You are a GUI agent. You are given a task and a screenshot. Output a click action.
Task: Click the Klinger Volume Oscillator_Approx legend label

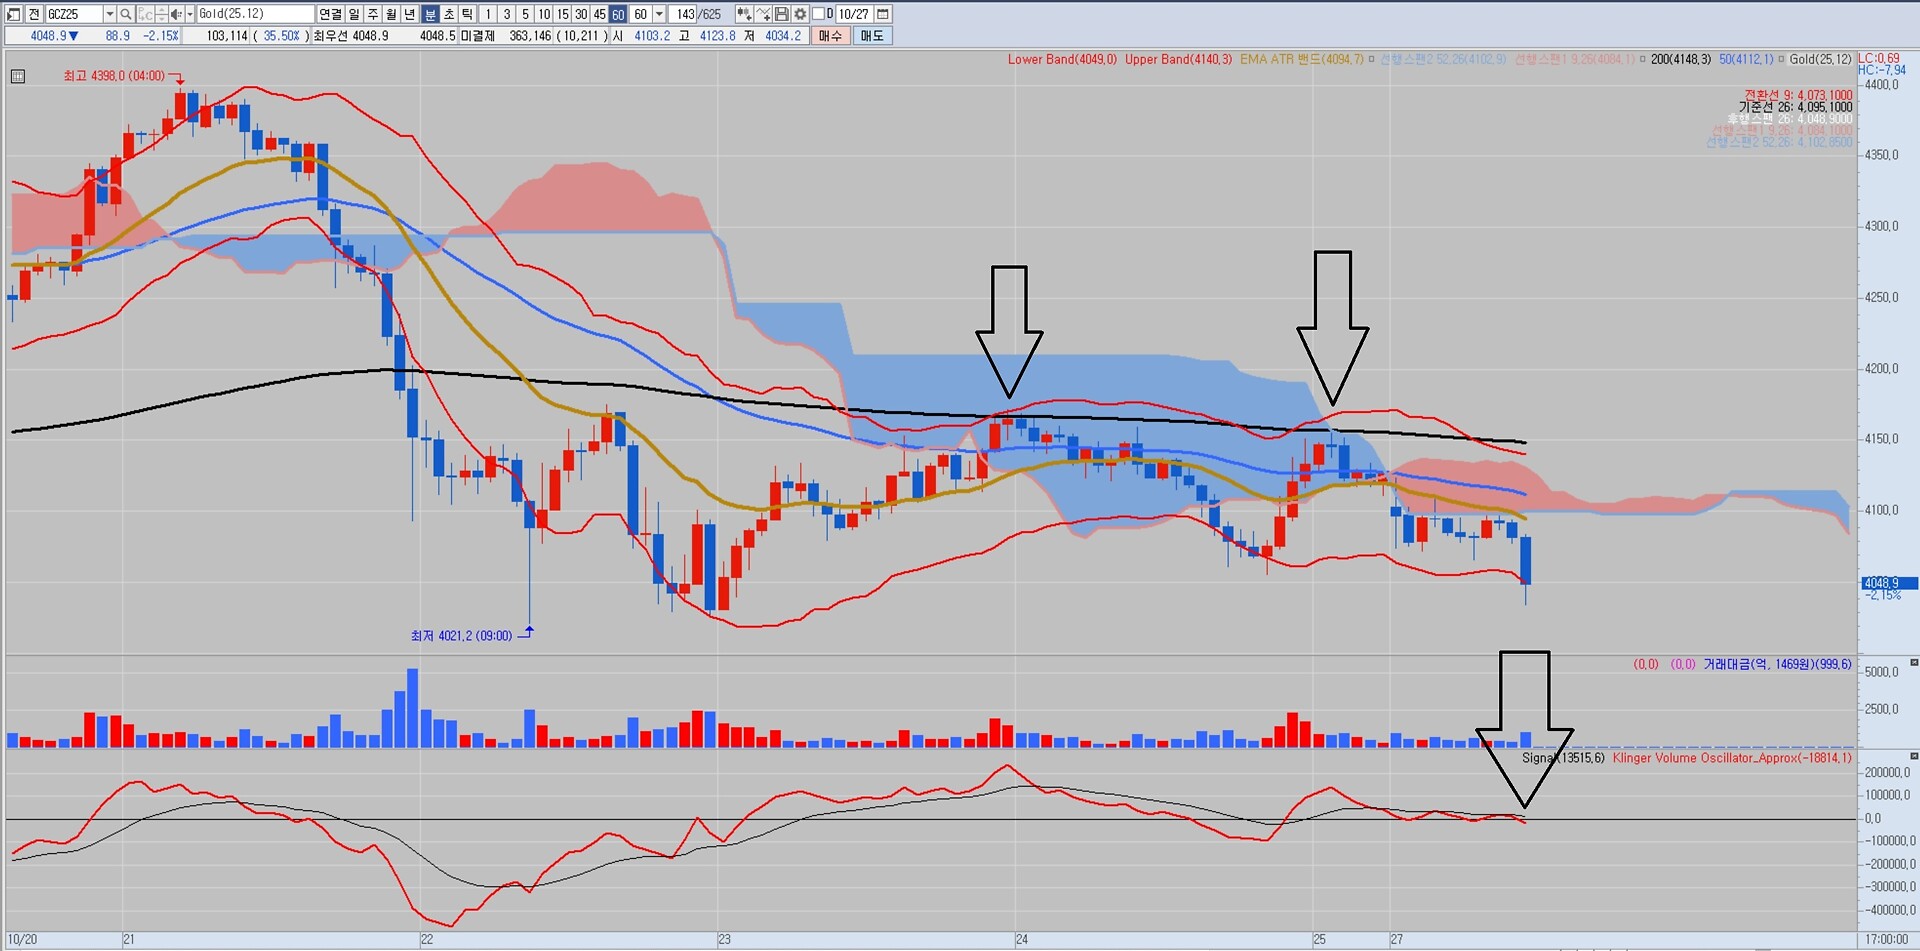1732,758
